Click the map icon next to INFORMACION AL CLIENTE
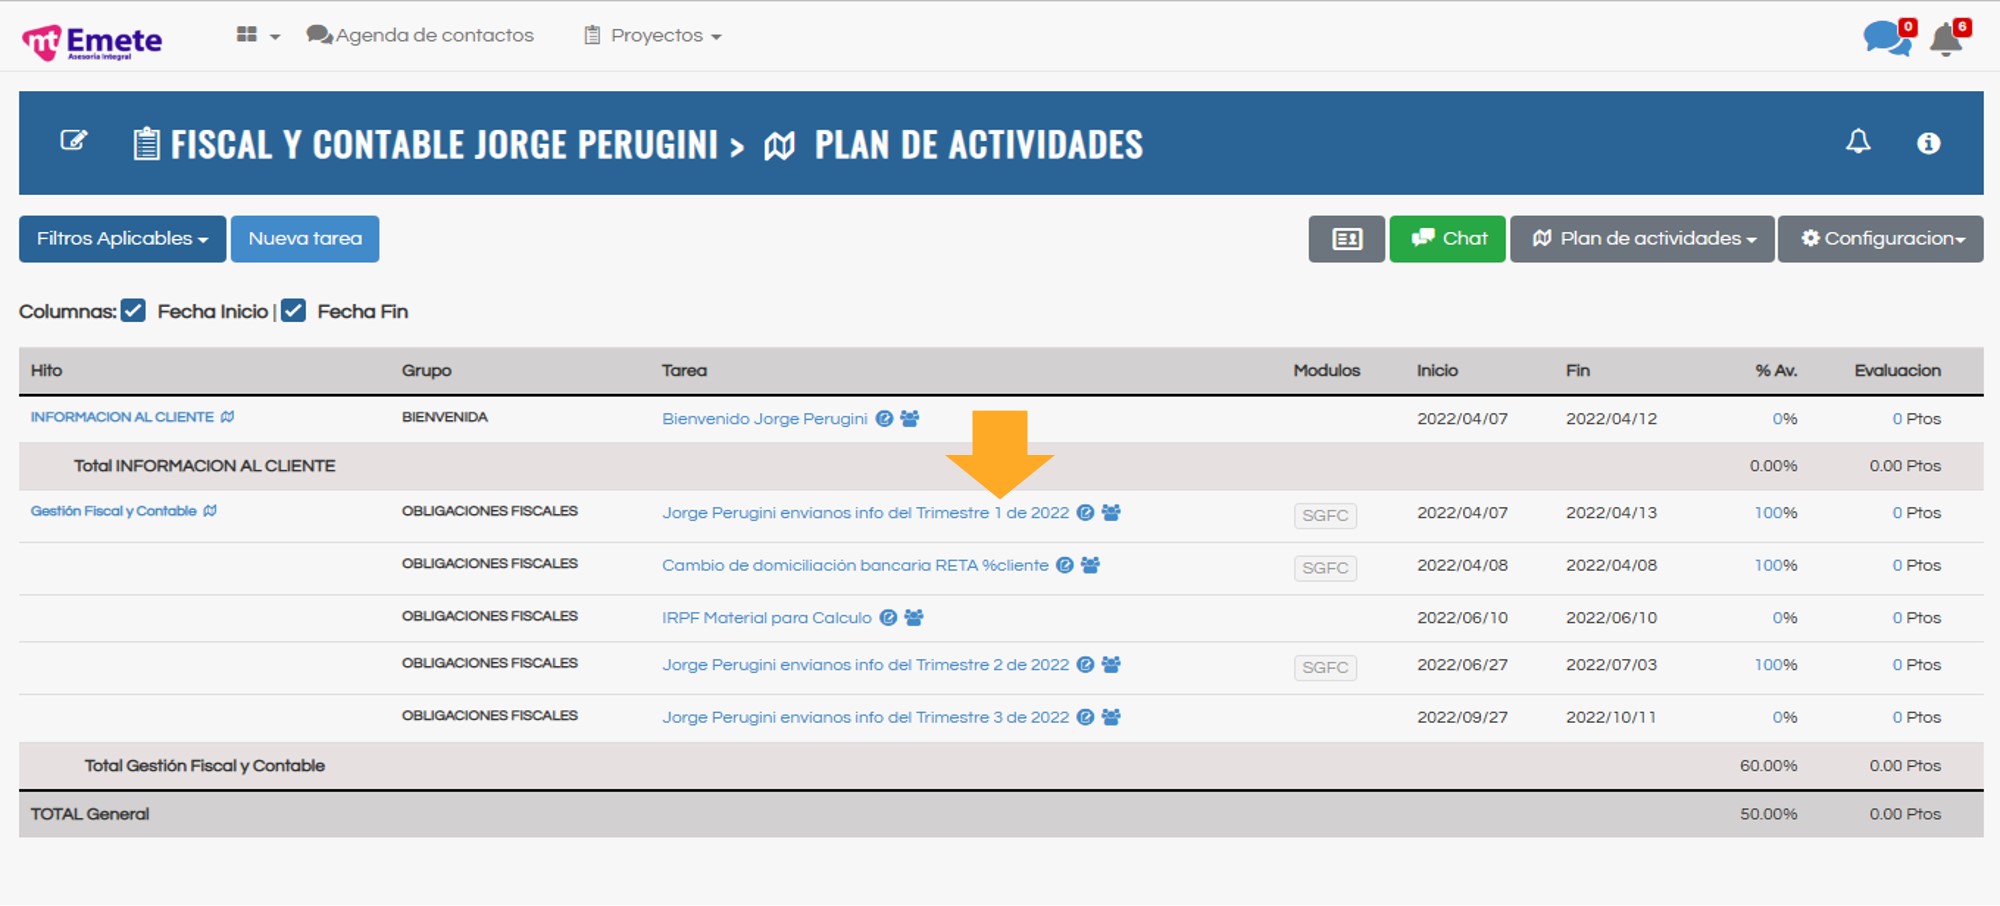2000x906 pixels. click(x=228, y=417)
